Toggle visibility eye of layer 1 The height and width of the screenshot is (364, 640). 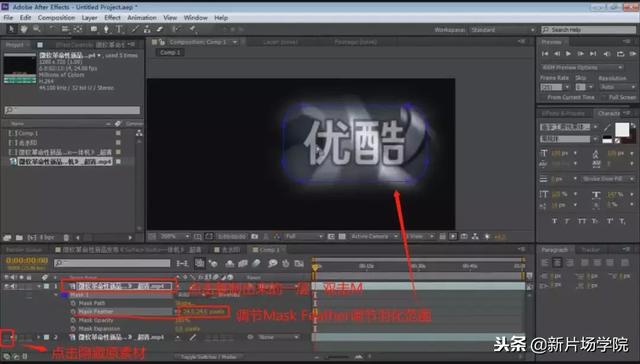(7, 286)
